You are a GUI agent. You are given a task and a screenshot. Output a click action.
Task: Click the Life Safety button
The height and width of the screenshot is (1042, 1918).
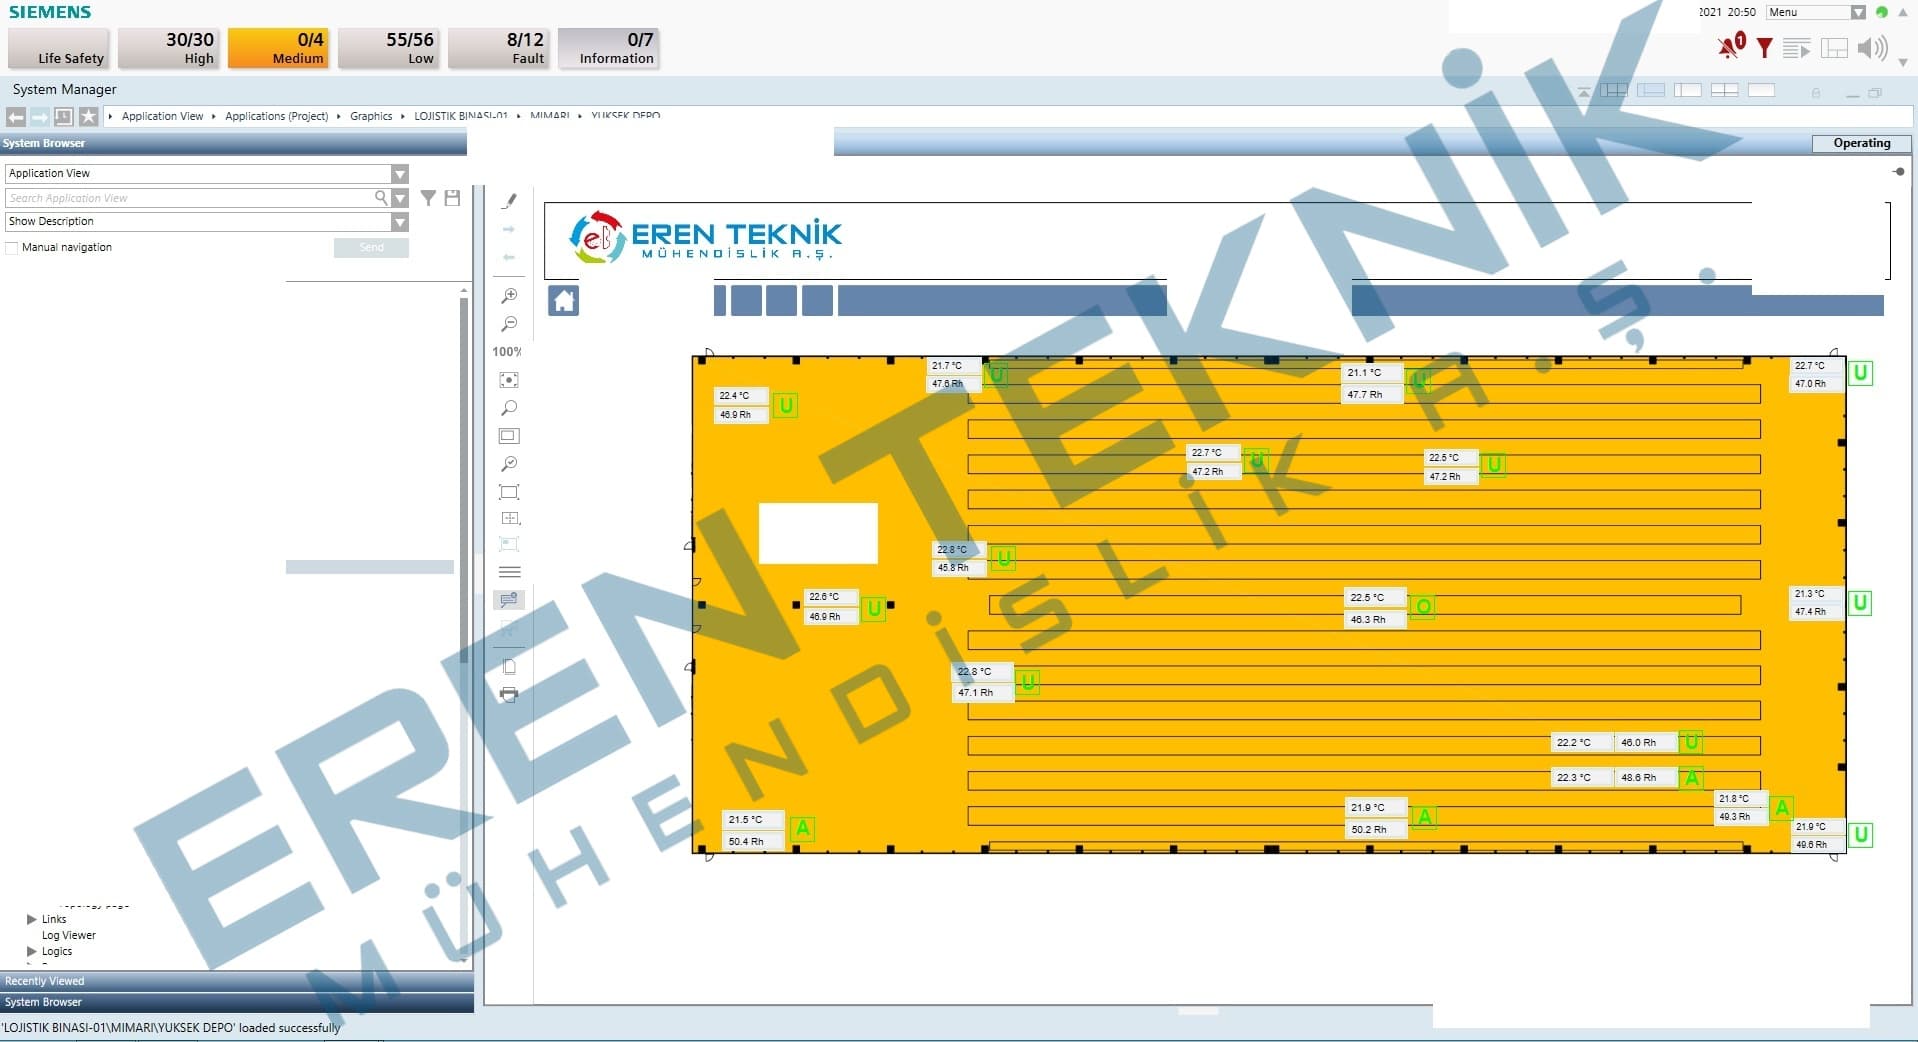point(59,48)
